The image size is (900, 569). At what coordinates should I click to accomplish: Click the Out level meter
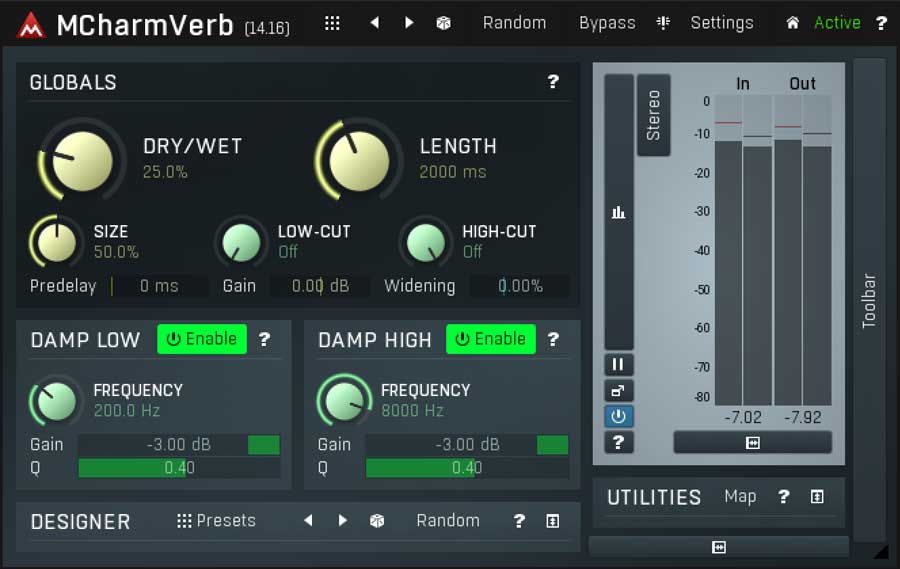point(802,250)
